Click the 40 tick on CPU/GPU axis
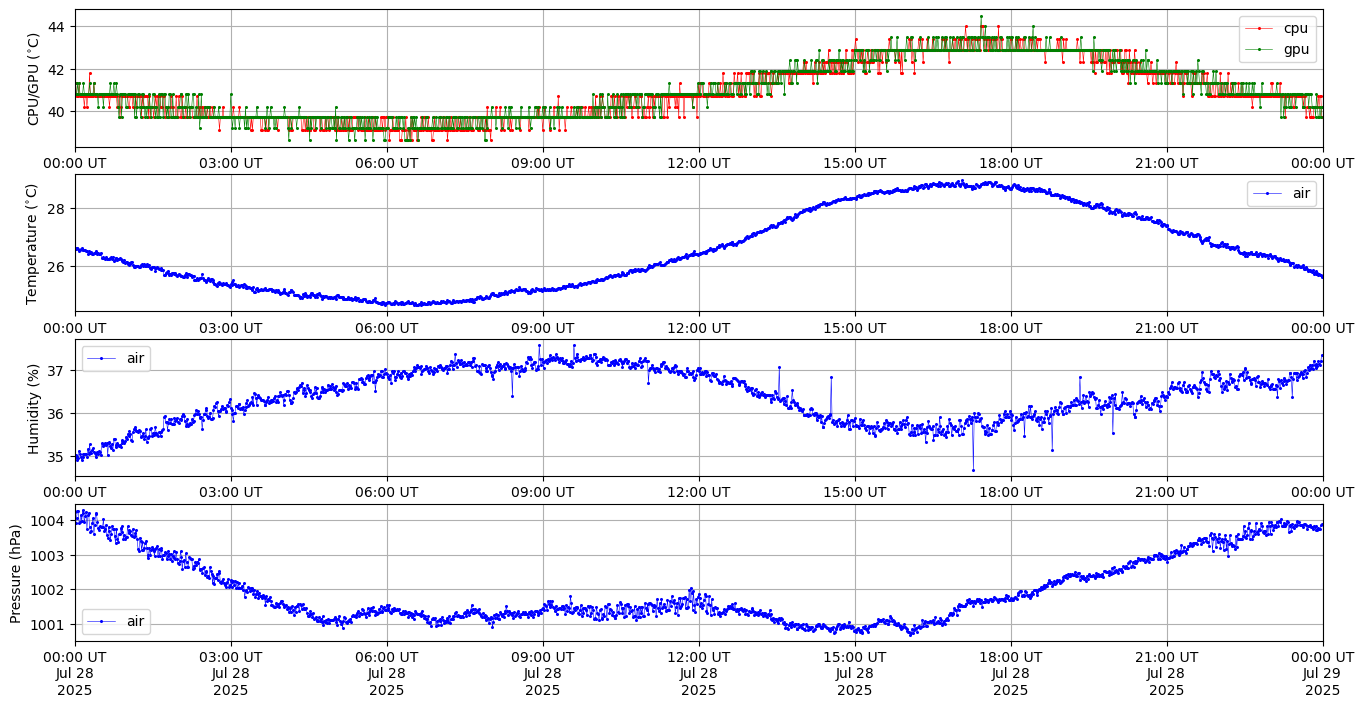This screenshot has width=1364, height=707. pos(58,112)
